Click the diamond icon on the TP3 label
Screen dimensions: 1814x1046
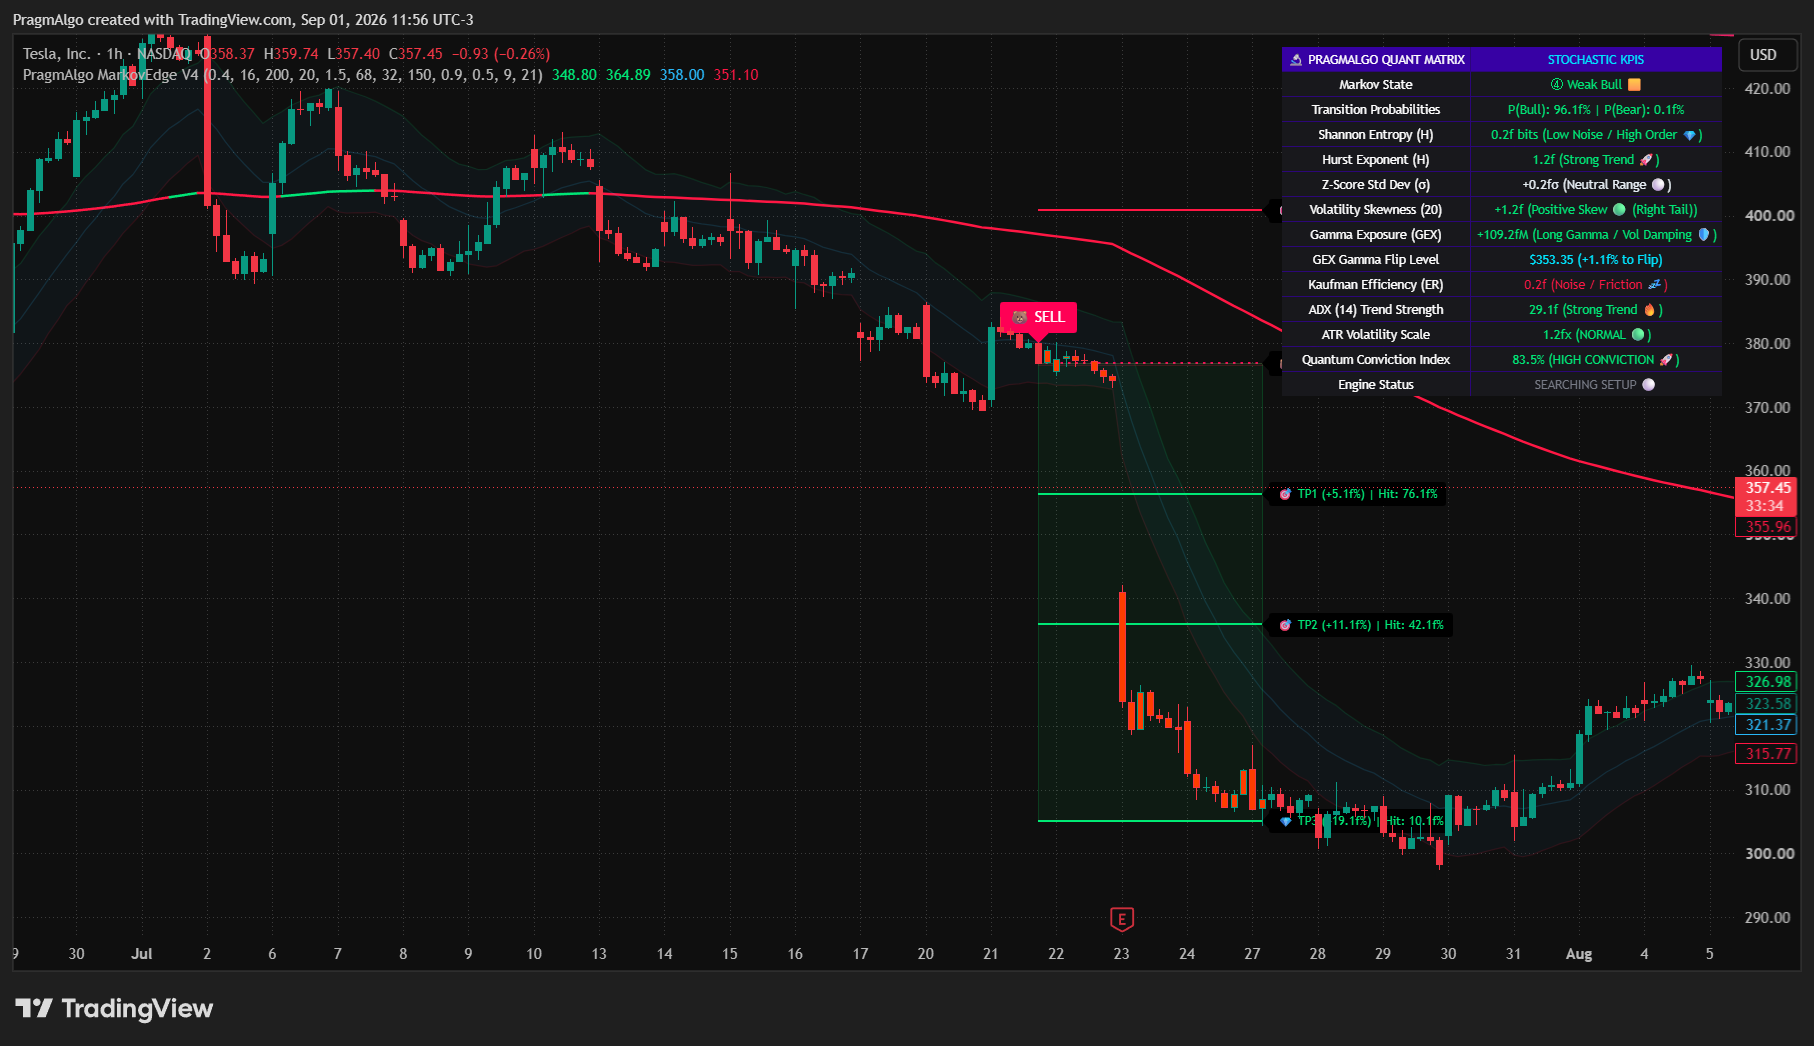[1285, 821]
